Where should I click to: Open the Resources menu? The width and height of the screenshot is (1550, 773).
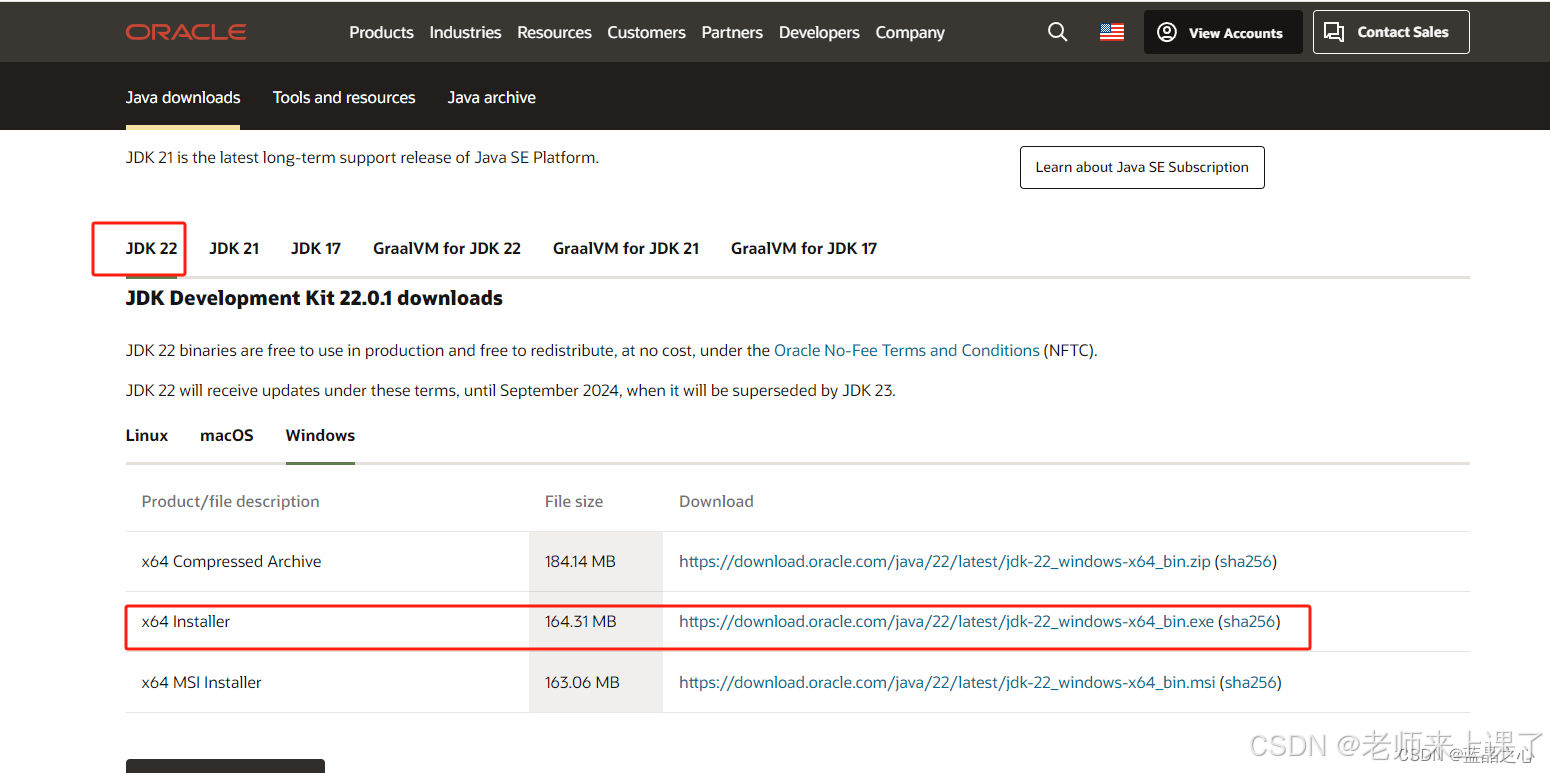point(554,32)
